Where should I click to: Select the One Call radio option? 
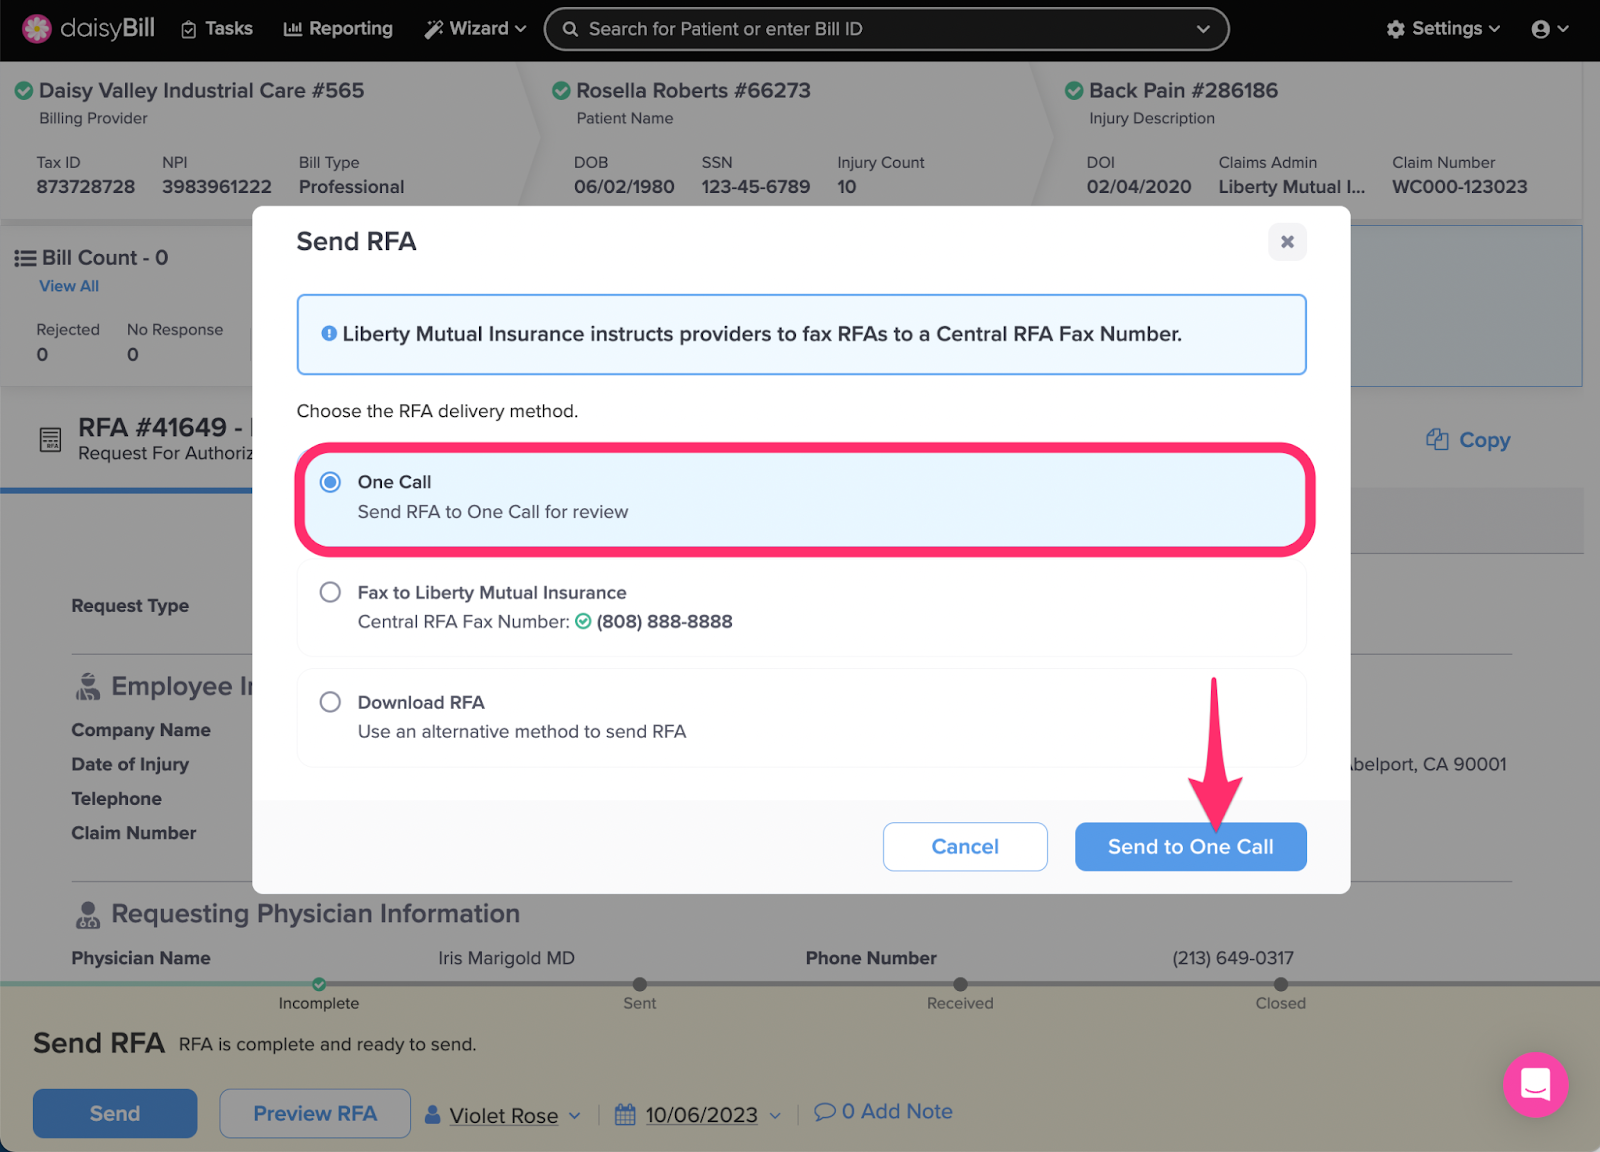[x=330, y=482]
